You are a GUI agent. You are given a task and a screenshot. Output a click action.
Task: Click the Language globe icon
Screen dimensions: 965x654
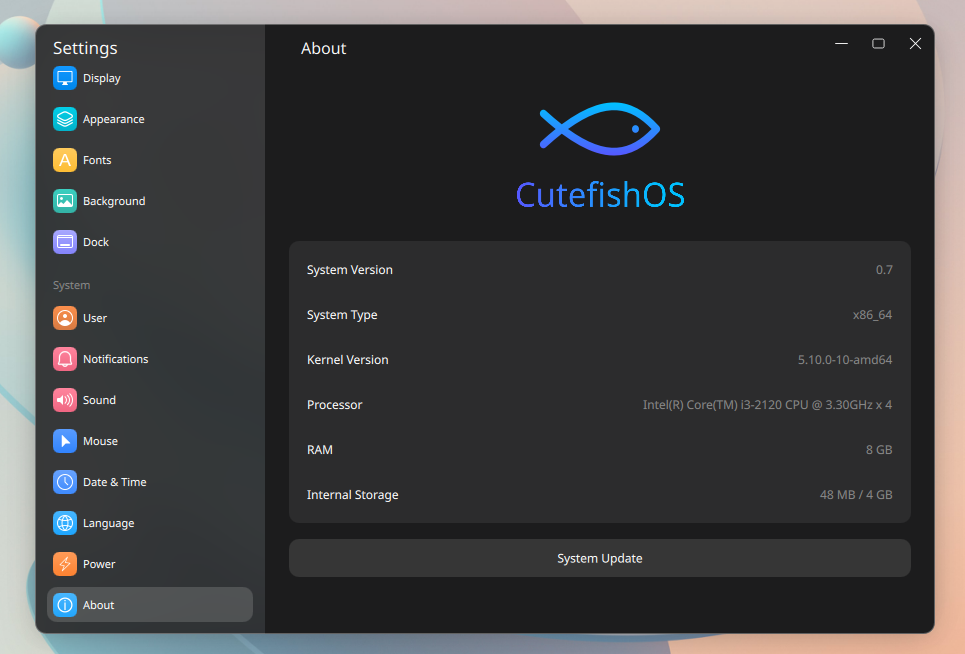65,523
